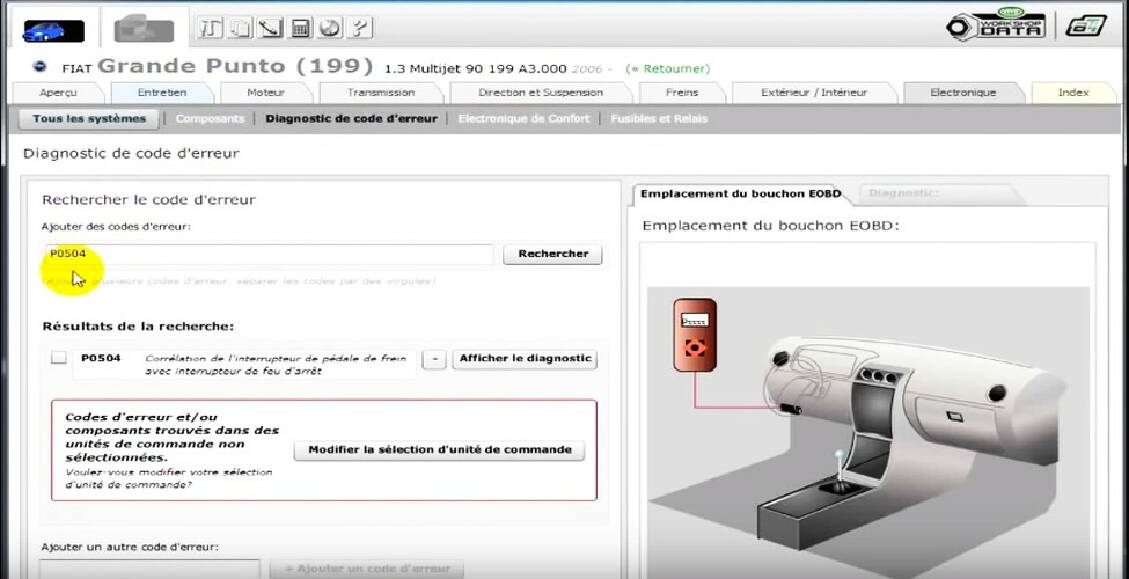Screen dimensions: 1129x579
Task: Select the blue car vehicle tab
Action: pyautogui.click(x=53, y=30)
